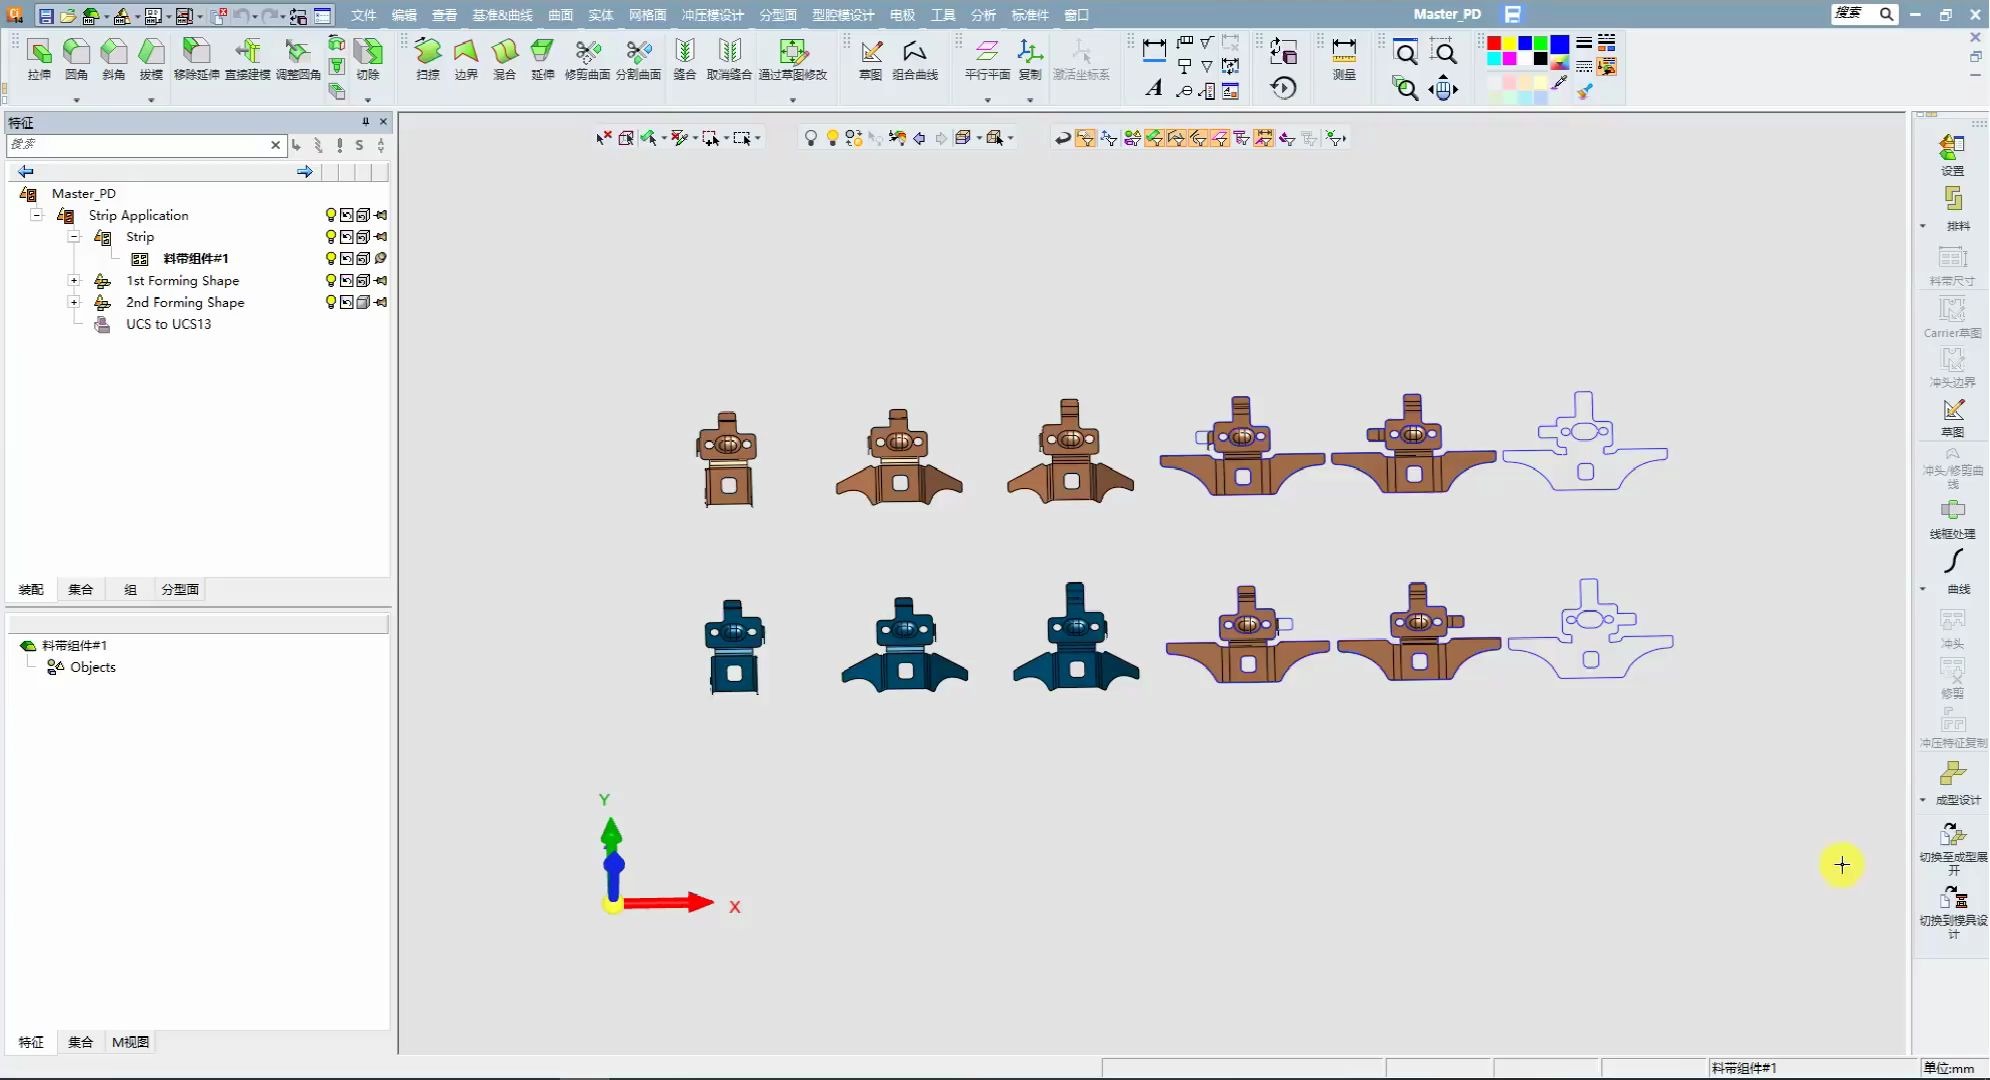Screen dimensions: 1990x1080
Task: Toggle light bulb visibility for 1st Forming Shape
Action: [331, 281]
